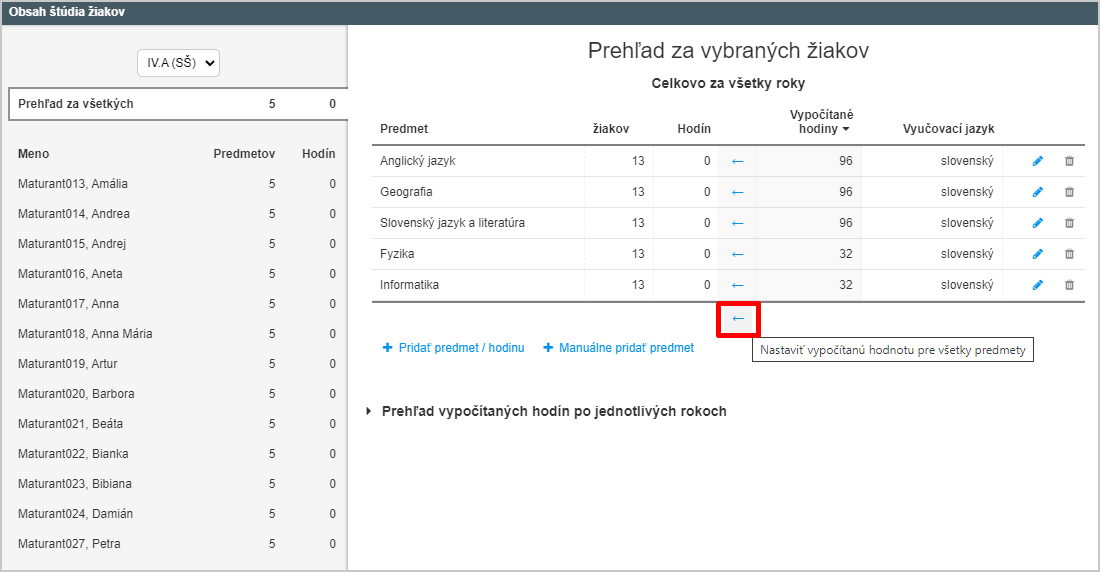Edit Informatika using the pencil icon
1100x572 pixels.
[x=1038, y=284]
